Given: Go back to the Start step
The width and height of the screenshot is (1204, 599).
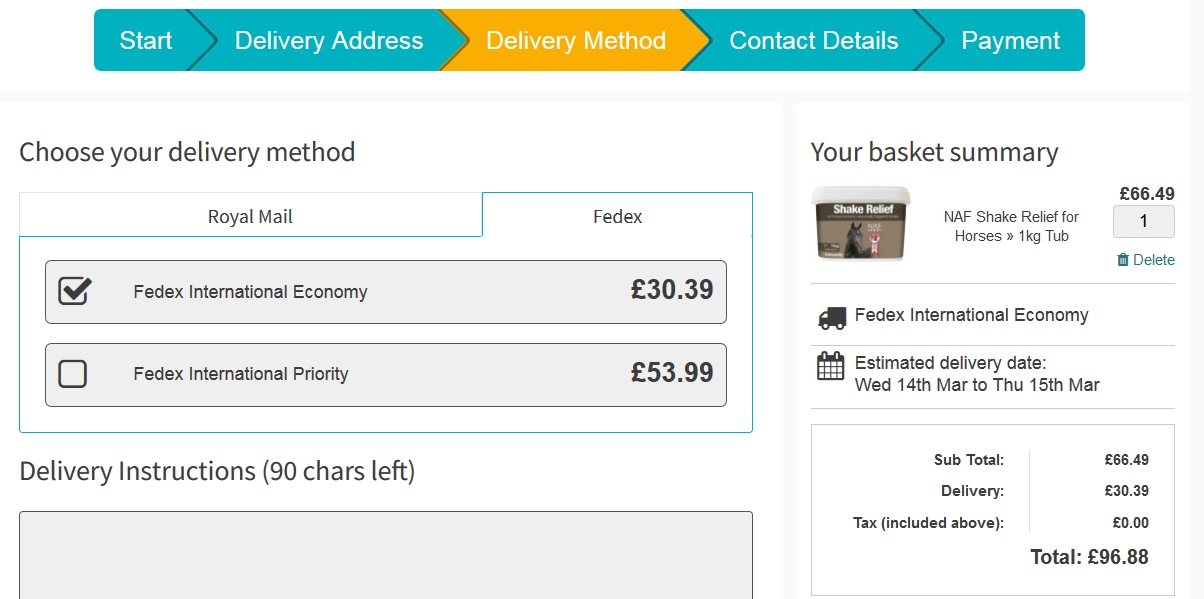Looking at the screenshot, I should coord(146,41).
